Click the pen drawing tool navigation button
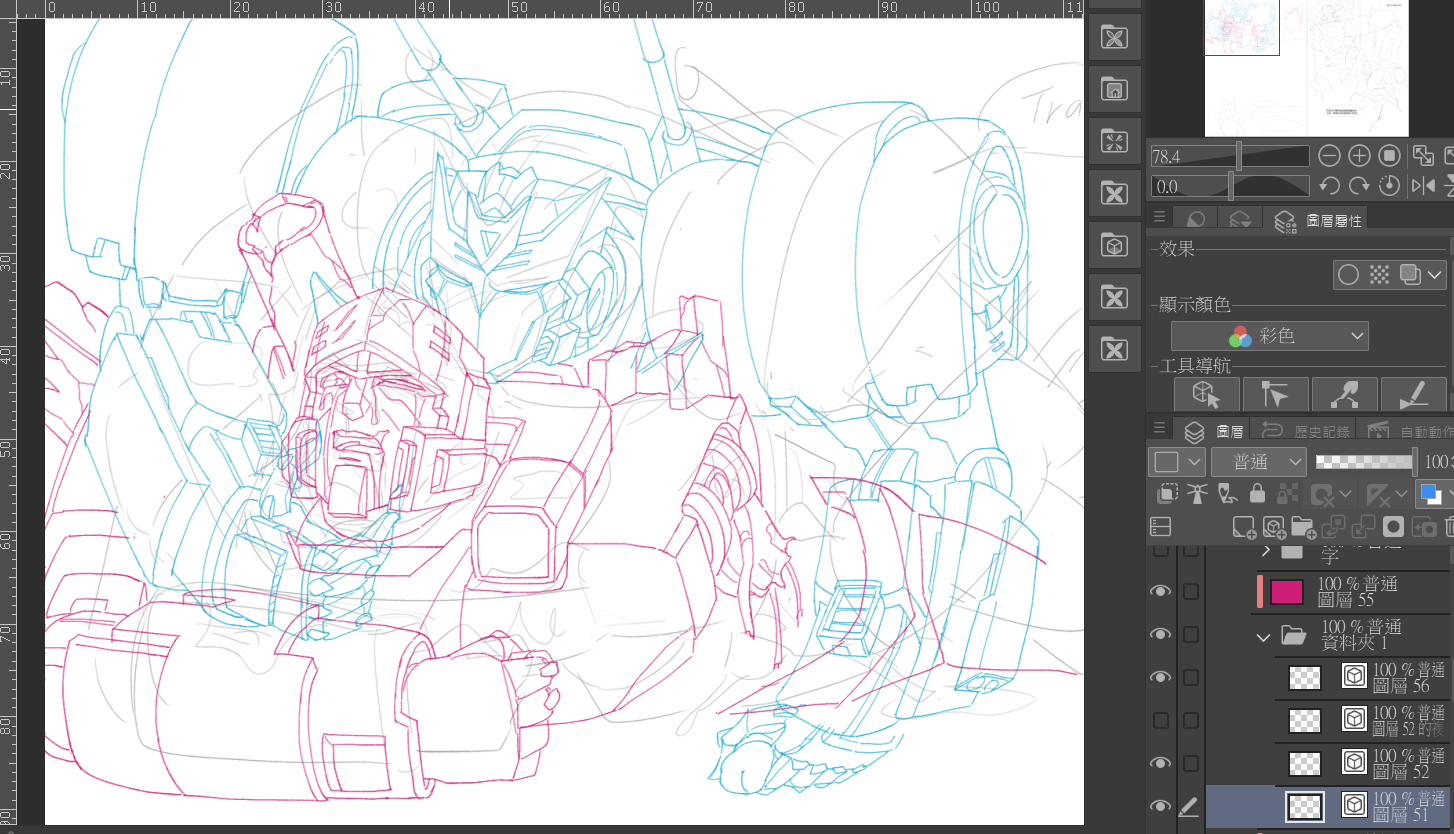This screenshot has height=834, width=1454. [x=1413, y=395]
